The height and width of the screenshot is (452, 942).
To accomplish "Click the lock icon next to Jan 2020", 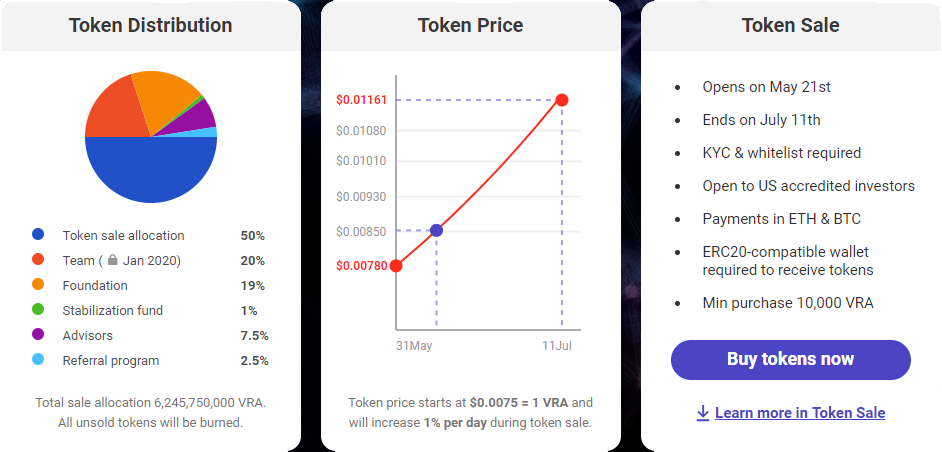I will 113,261.
